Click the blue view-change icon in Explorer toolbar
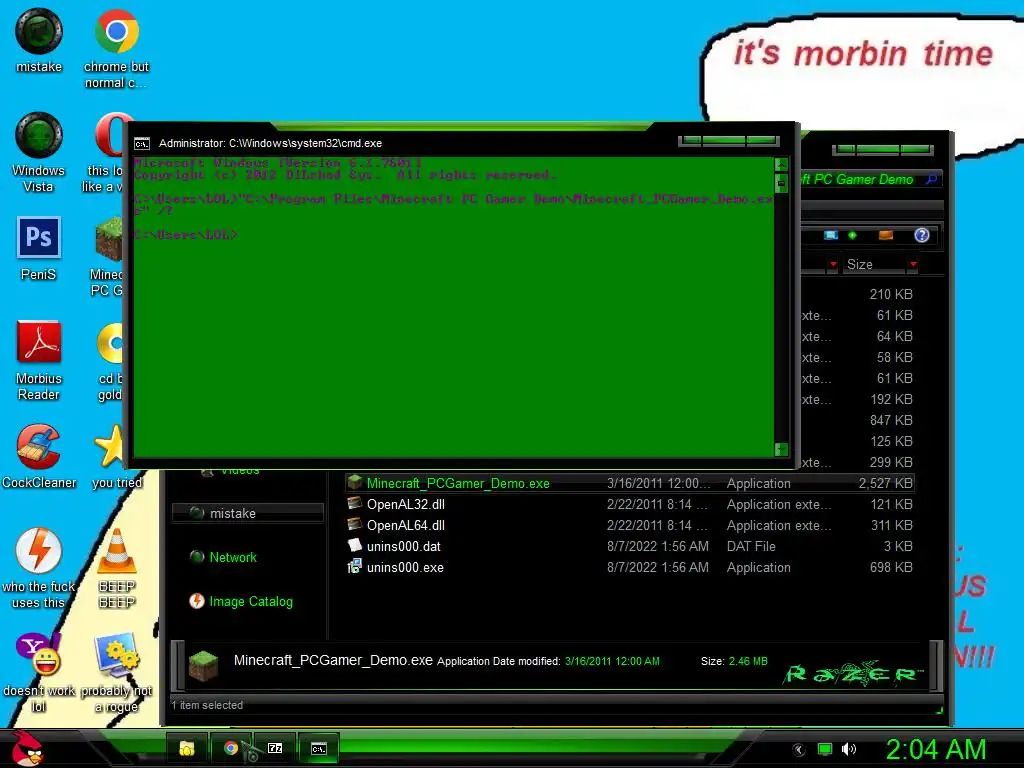 (x=830, y=235)
